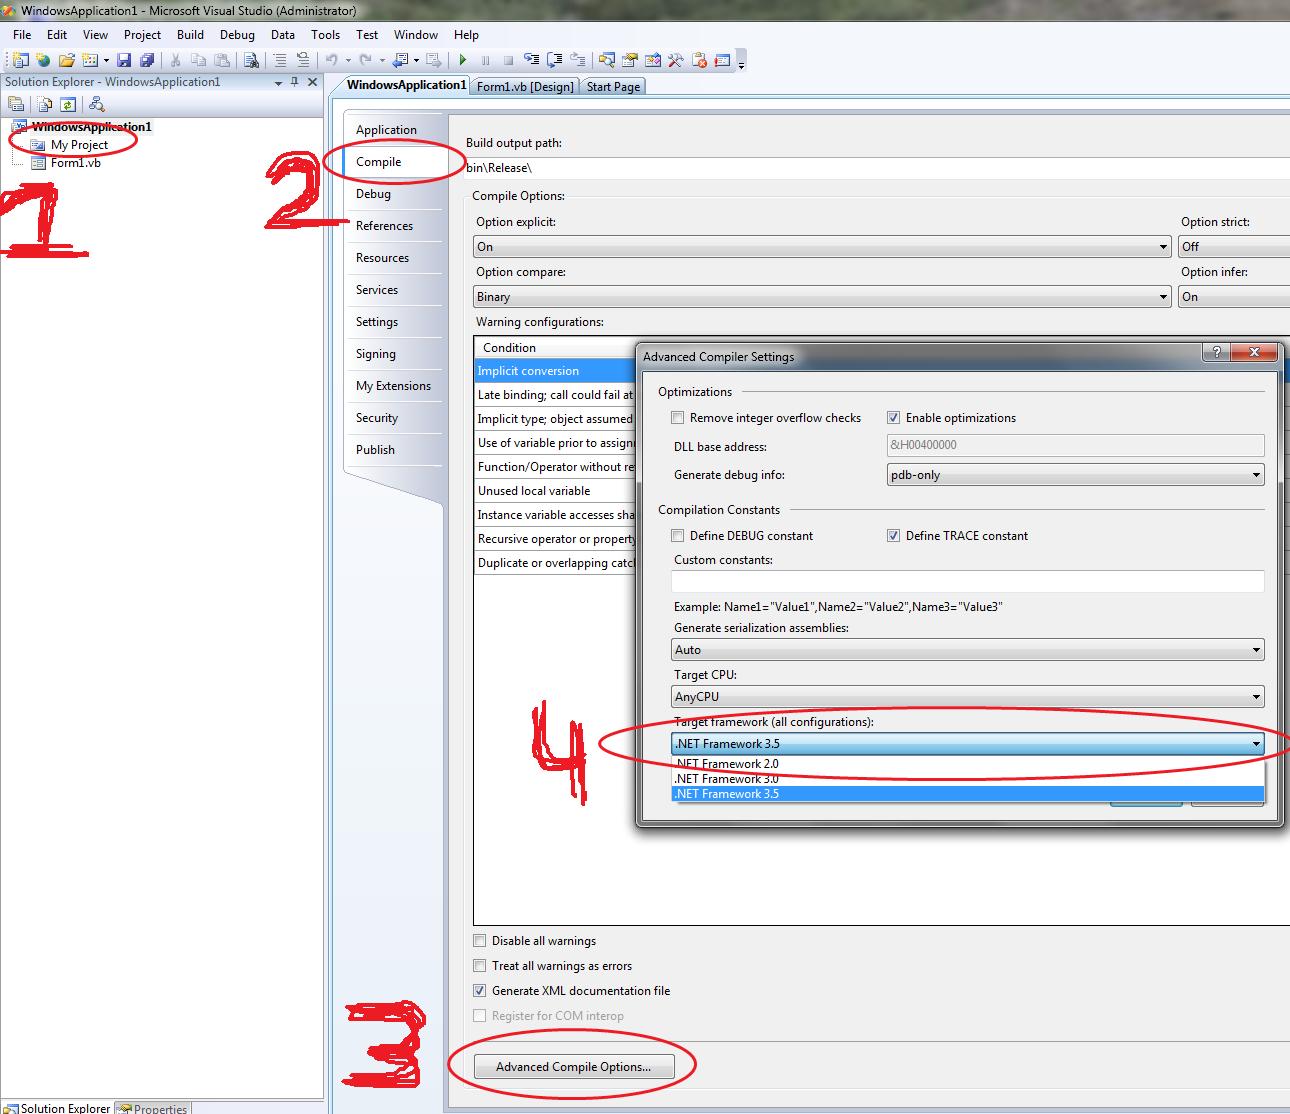Click the View Class Diagram icon
Image resolution: width=1290 pixels, height=1114 pixels.
96,104
